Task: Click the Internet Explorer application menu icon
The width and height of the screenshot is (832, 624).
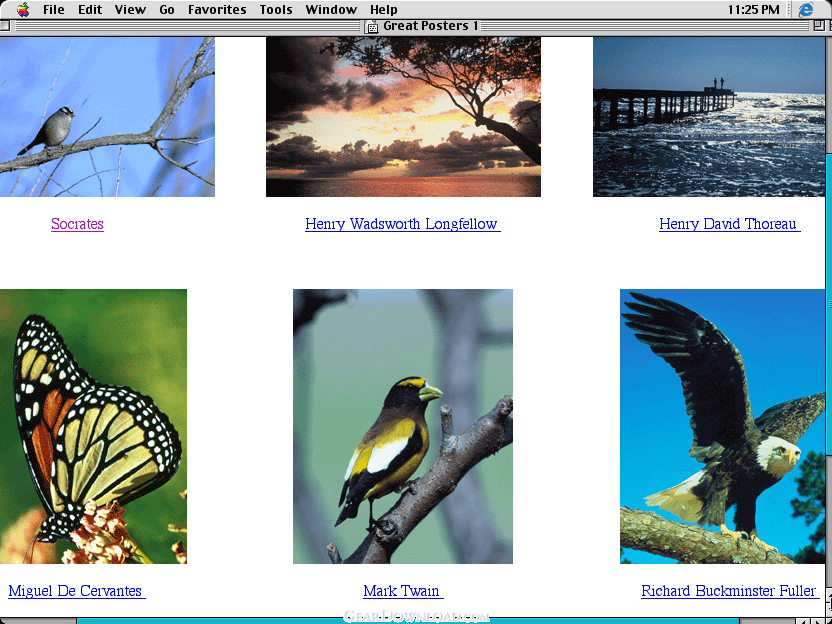Action: point(806,10)
